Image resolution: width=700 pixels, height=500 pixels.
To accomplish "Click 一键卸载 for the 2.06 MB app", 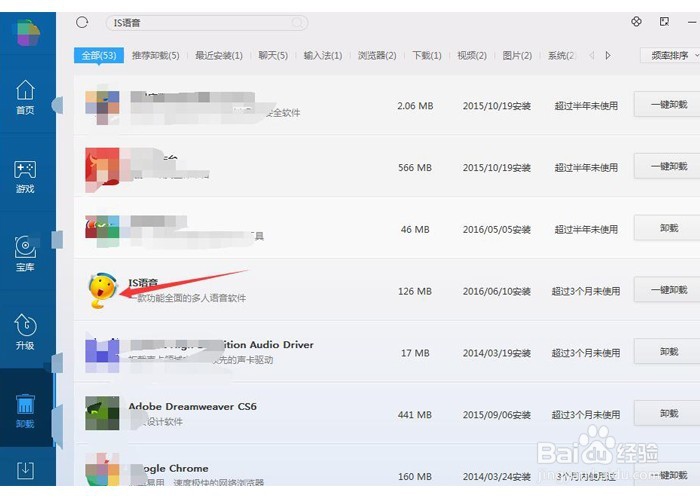I will tap(668, 104).
